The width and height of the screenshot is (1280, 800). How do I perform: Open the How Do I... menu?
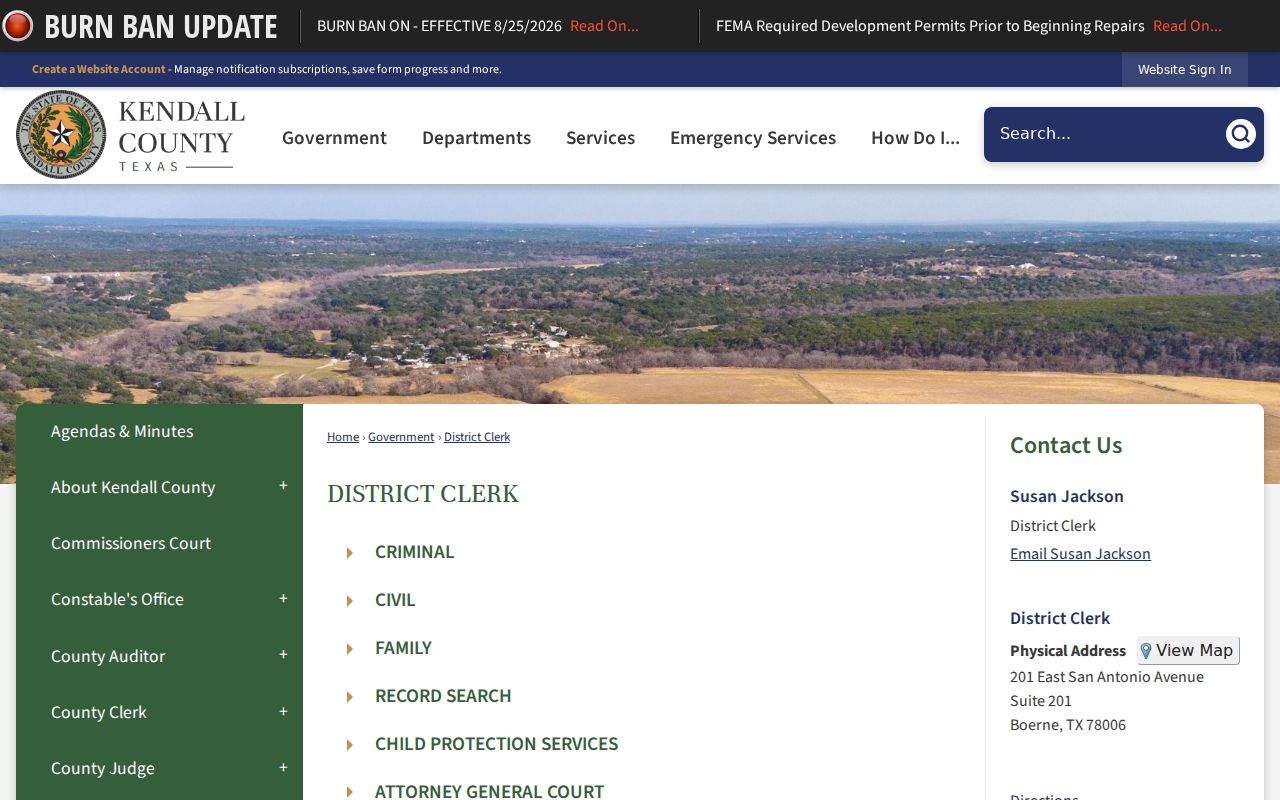915,138
